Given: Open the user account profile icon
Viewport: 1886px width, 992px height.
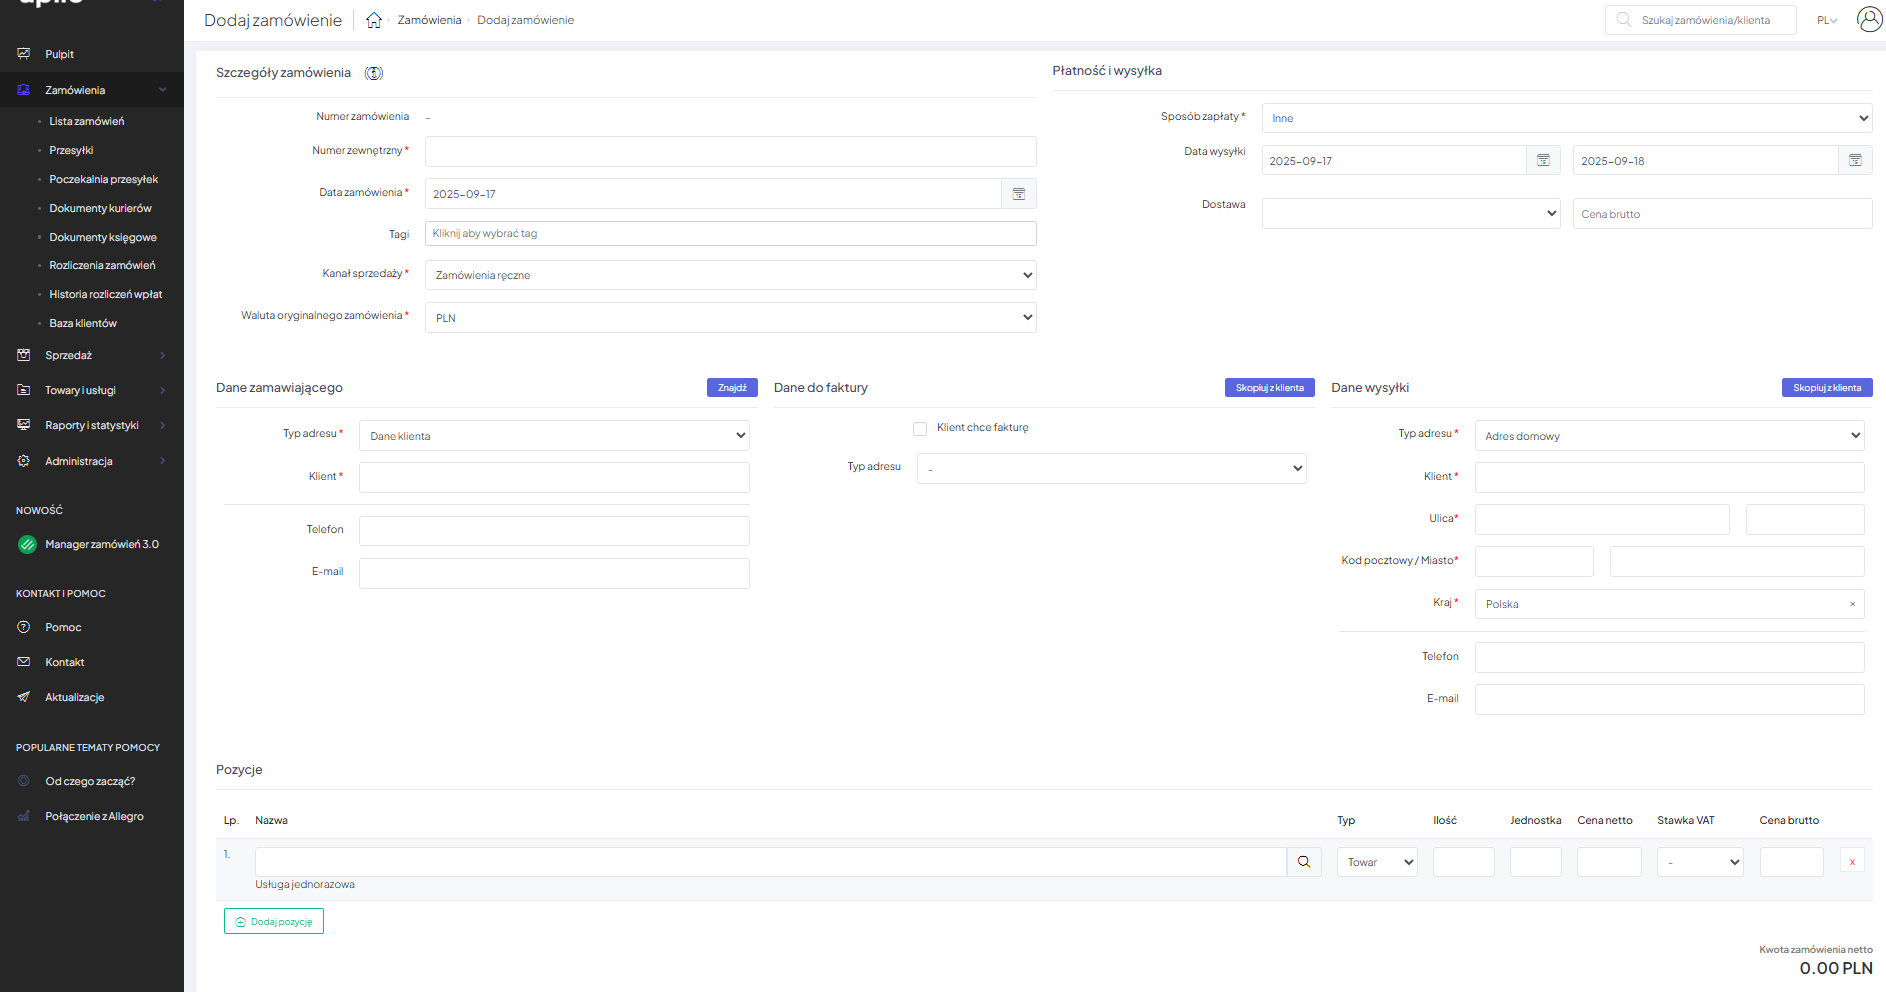Looking at the screenshot, I should [1869, 19].
